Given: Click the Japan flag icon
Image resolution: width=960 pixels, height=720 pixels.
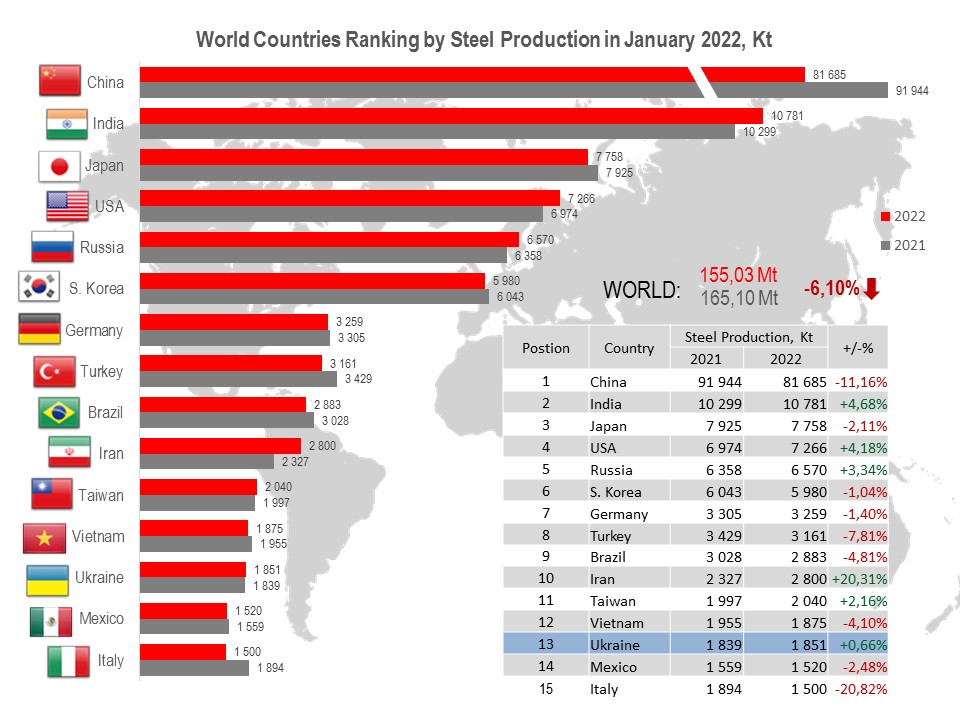Looking at the screenshot, I should (x=59, y=167).
